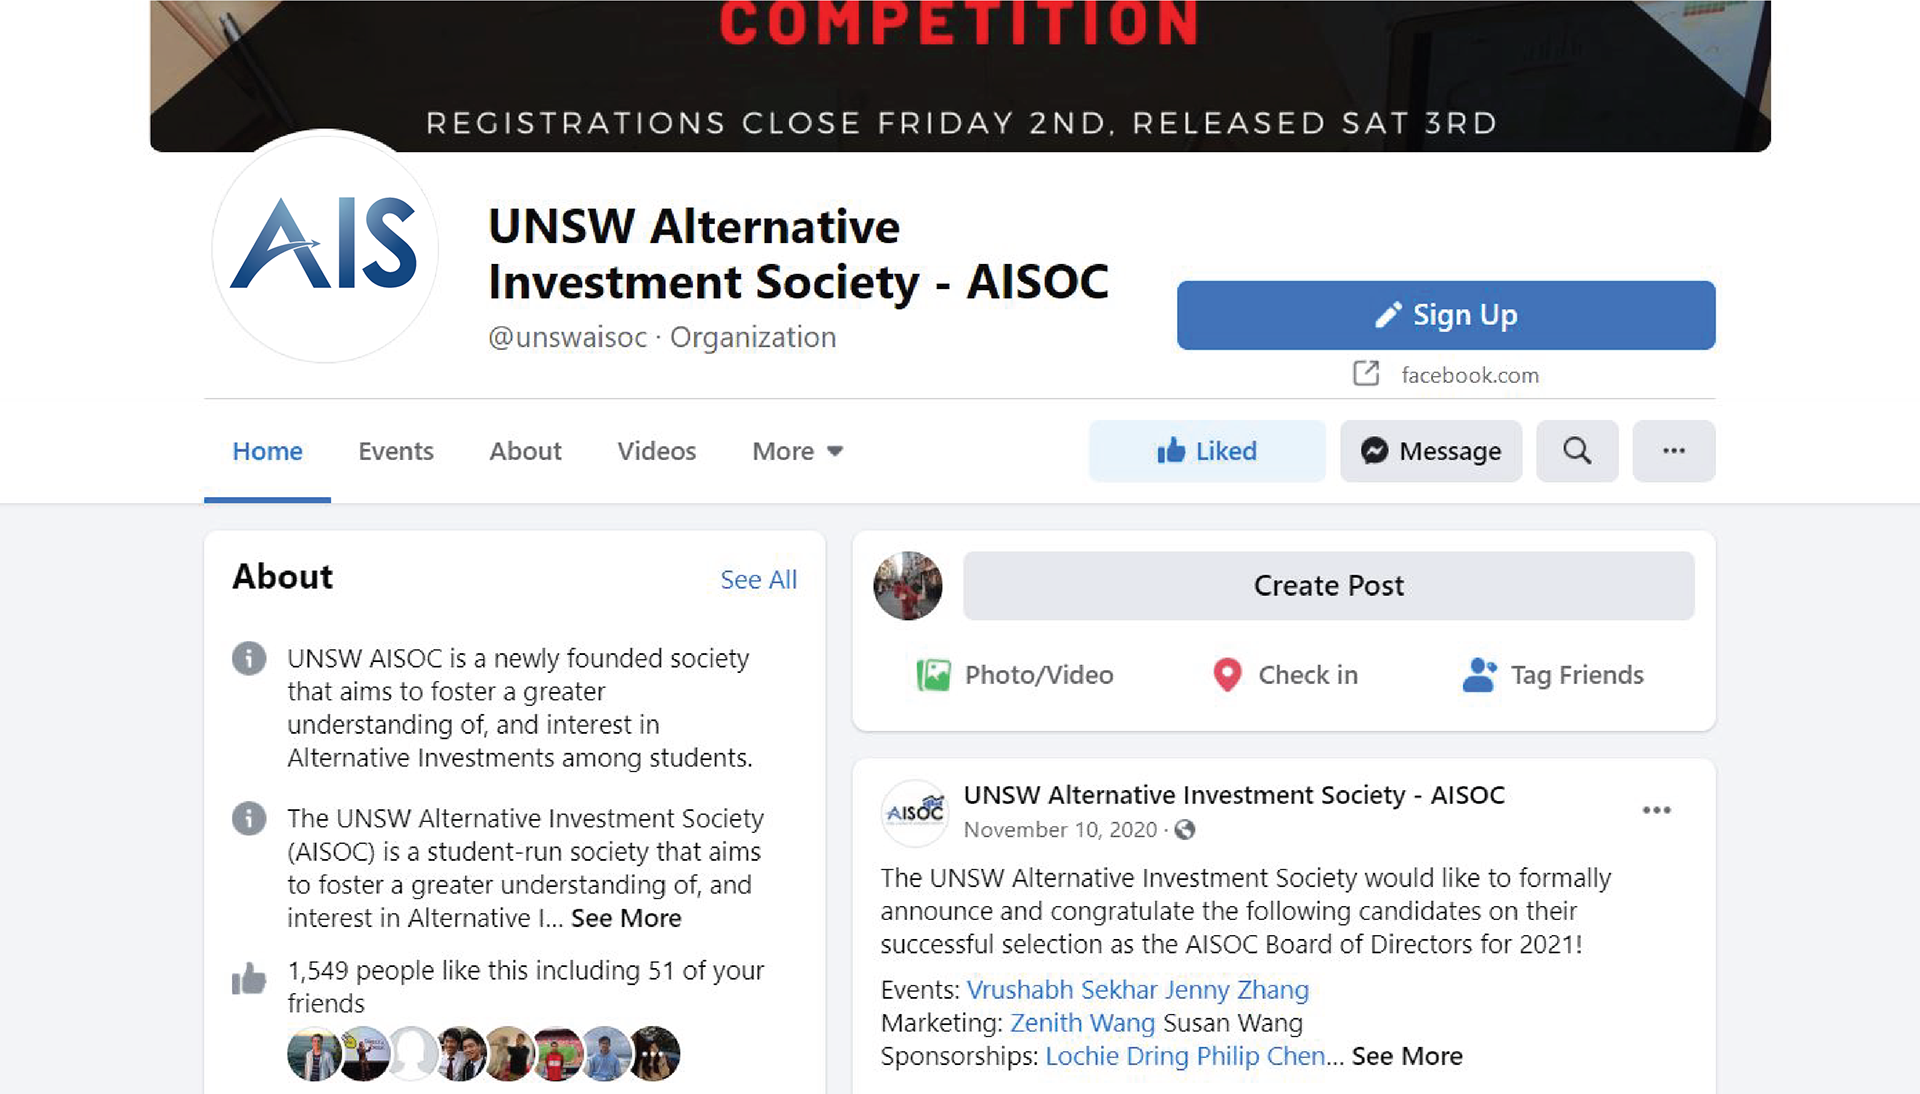This screenshot has width=1920, height=1094.
Task: Click the blue Sign Up button
Action: 1446,315
